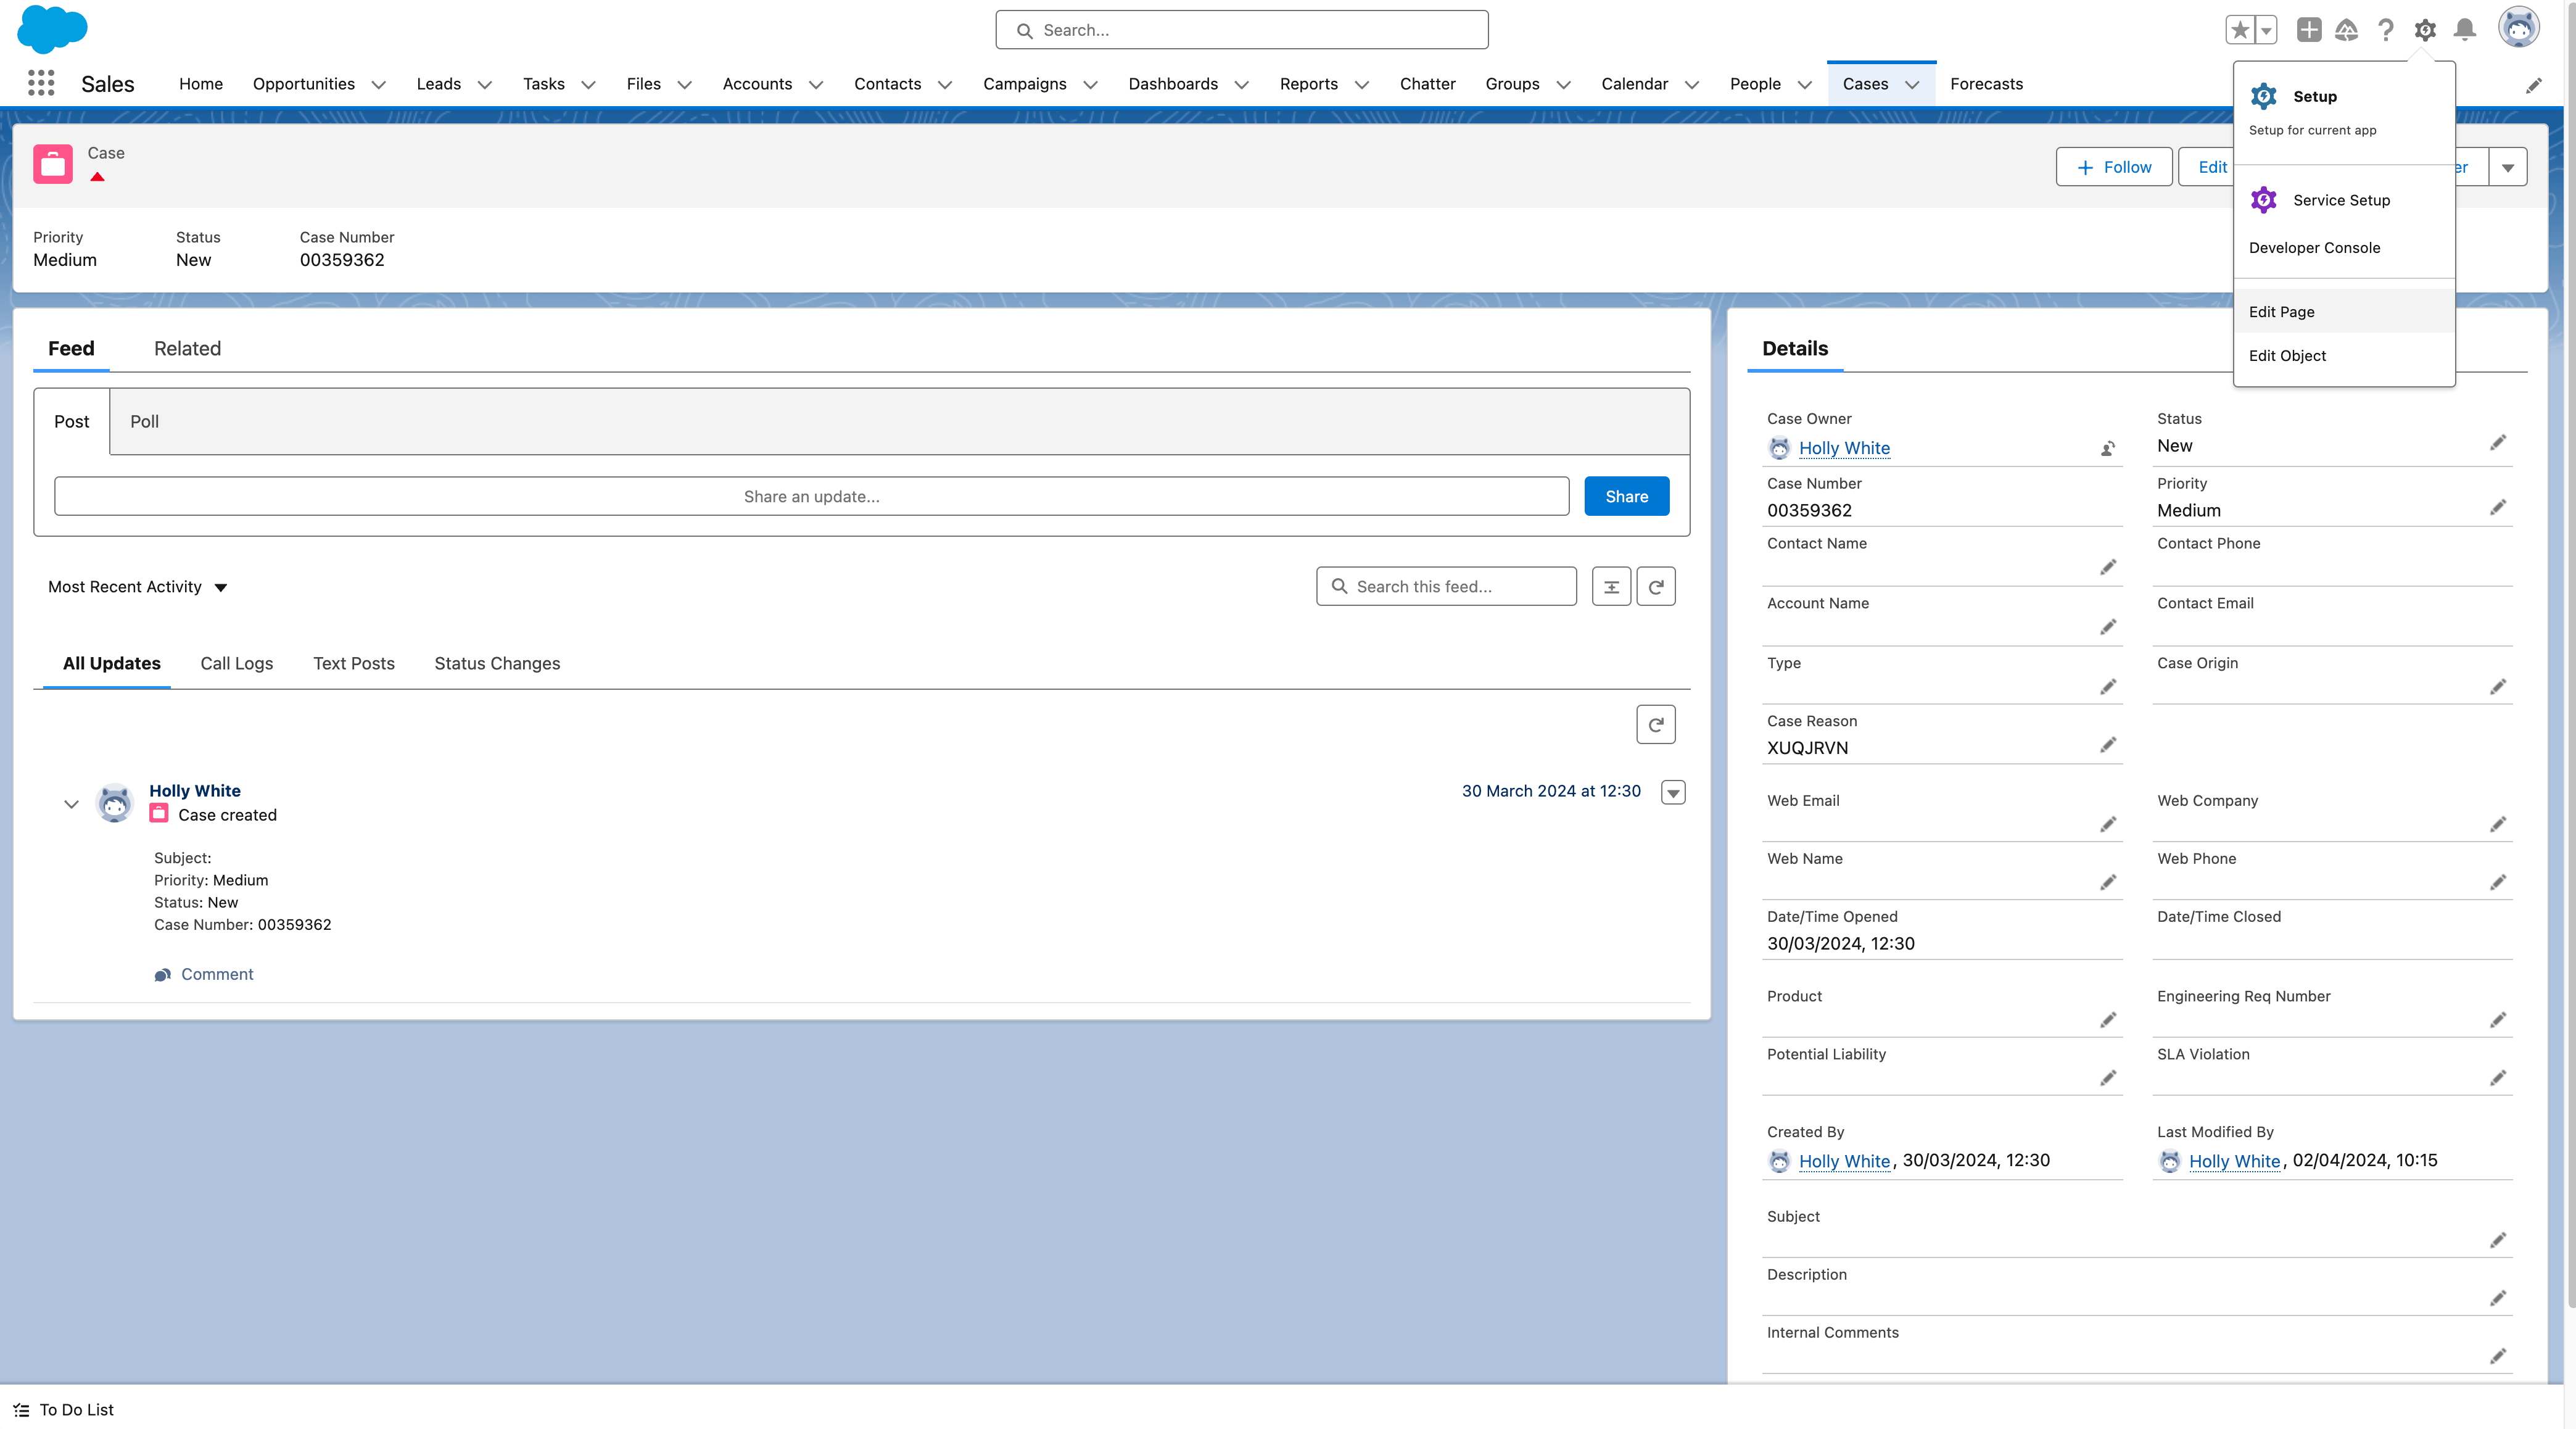
Task: Click the blue Share button
Action: tap(1626, 496)
